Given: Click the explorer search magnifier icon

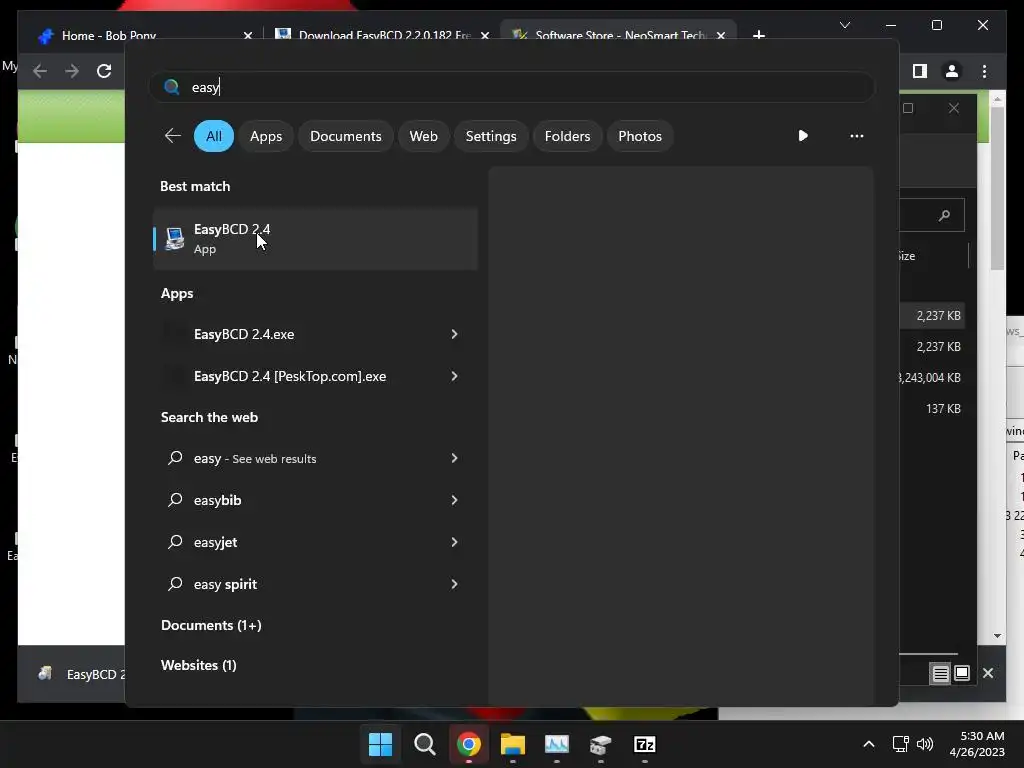Looking at the screenshot, I should tap(944, 215).
